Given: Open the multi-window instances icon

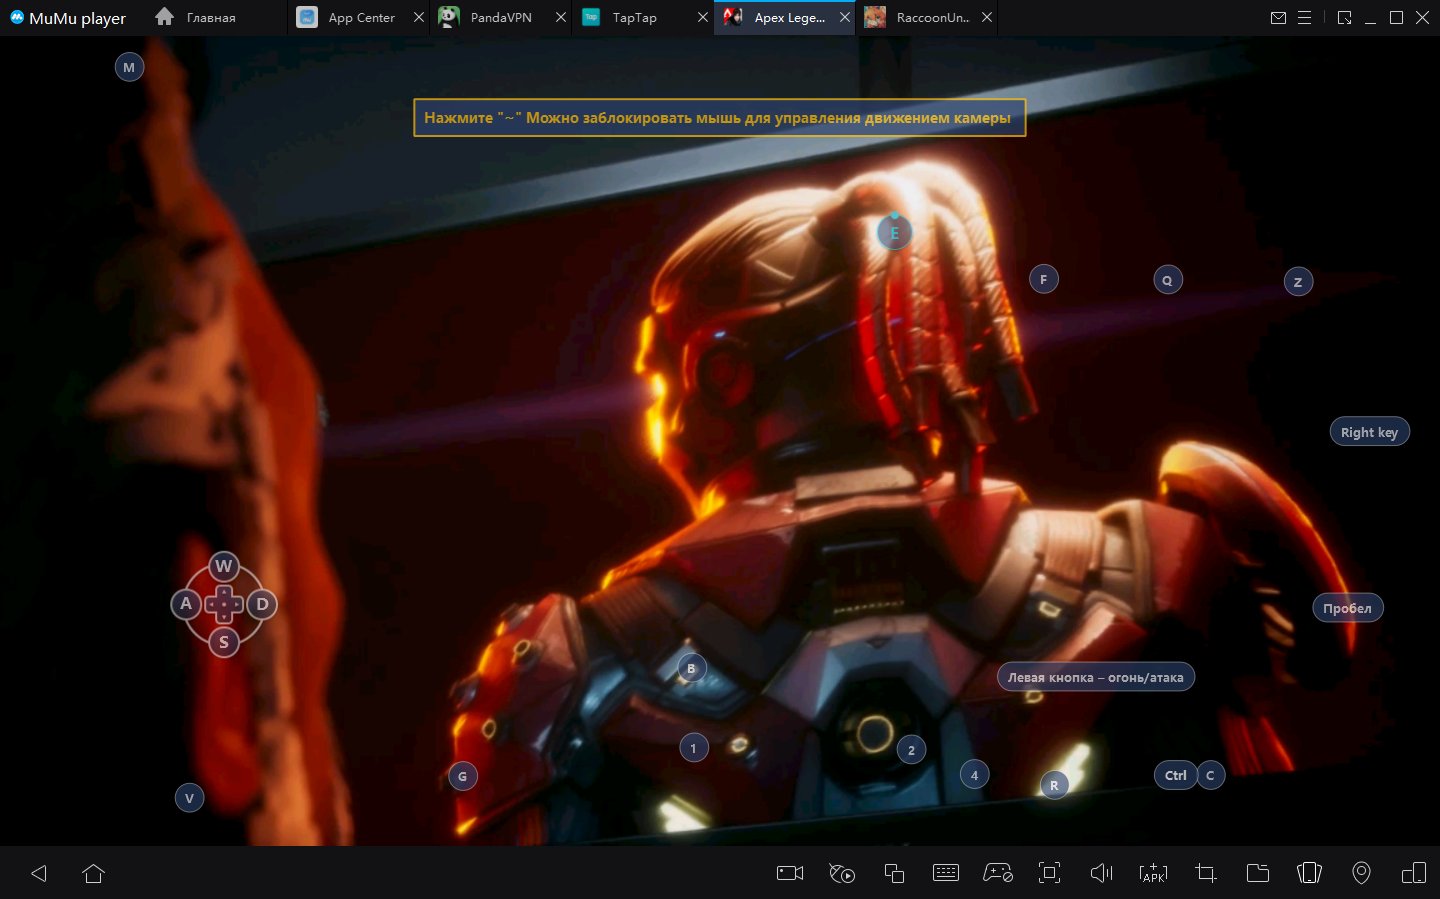Looking at the screenshot, I should pyautogui.click(x=894, y=873).
